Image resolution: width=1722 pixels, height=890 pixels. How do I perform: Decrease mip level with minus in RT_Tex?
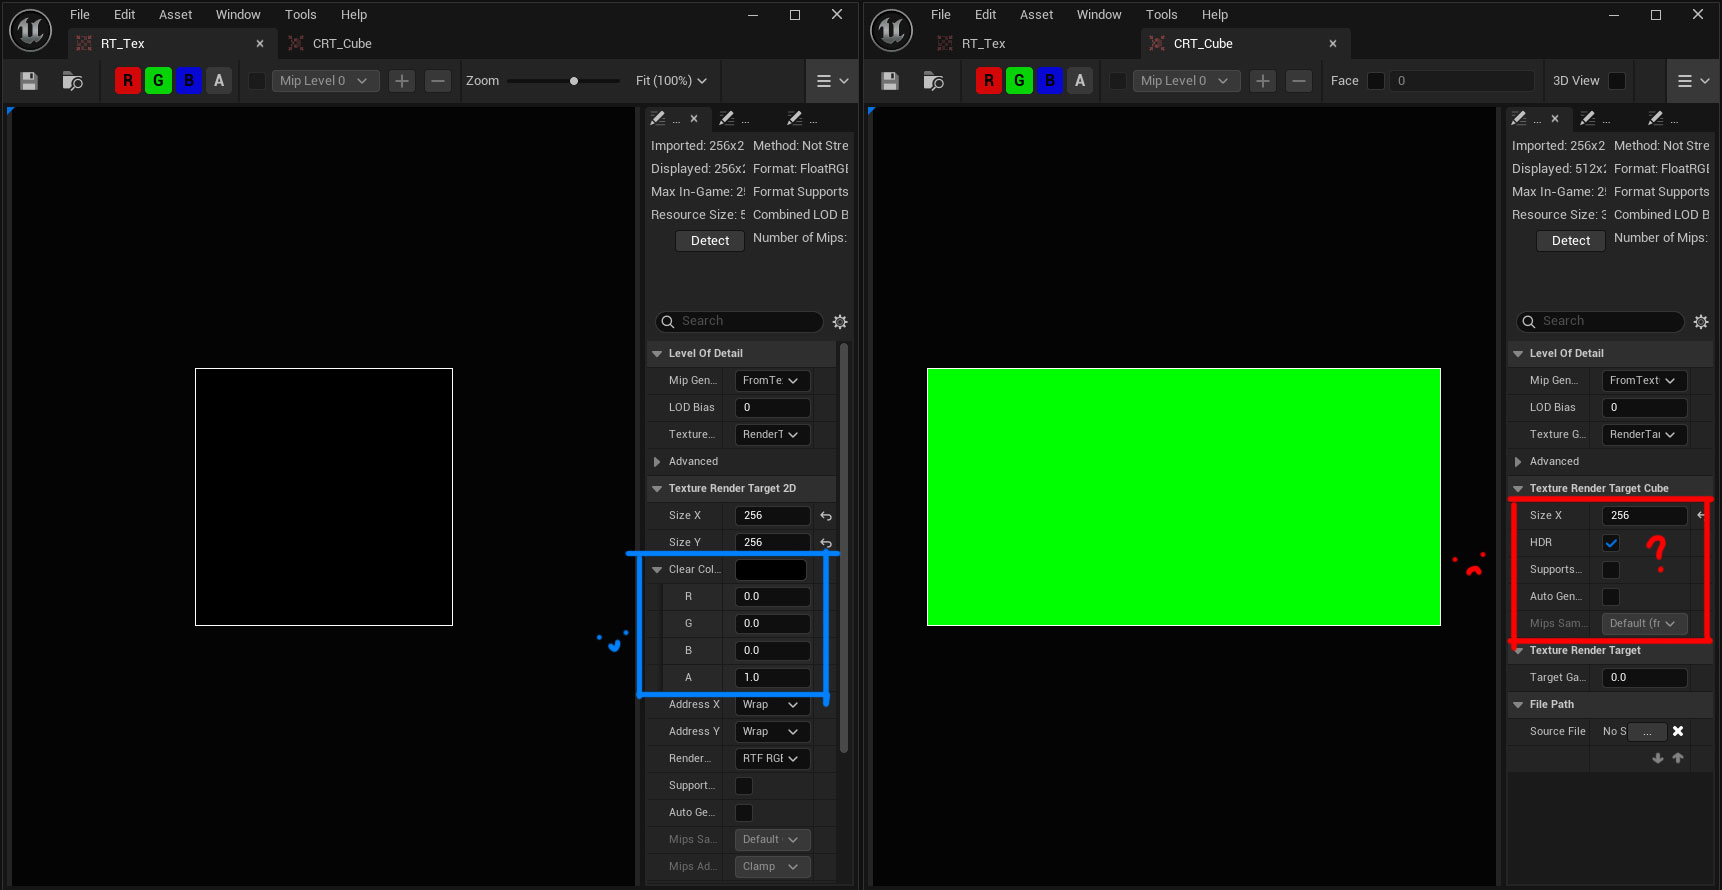[x=438, y=81]
